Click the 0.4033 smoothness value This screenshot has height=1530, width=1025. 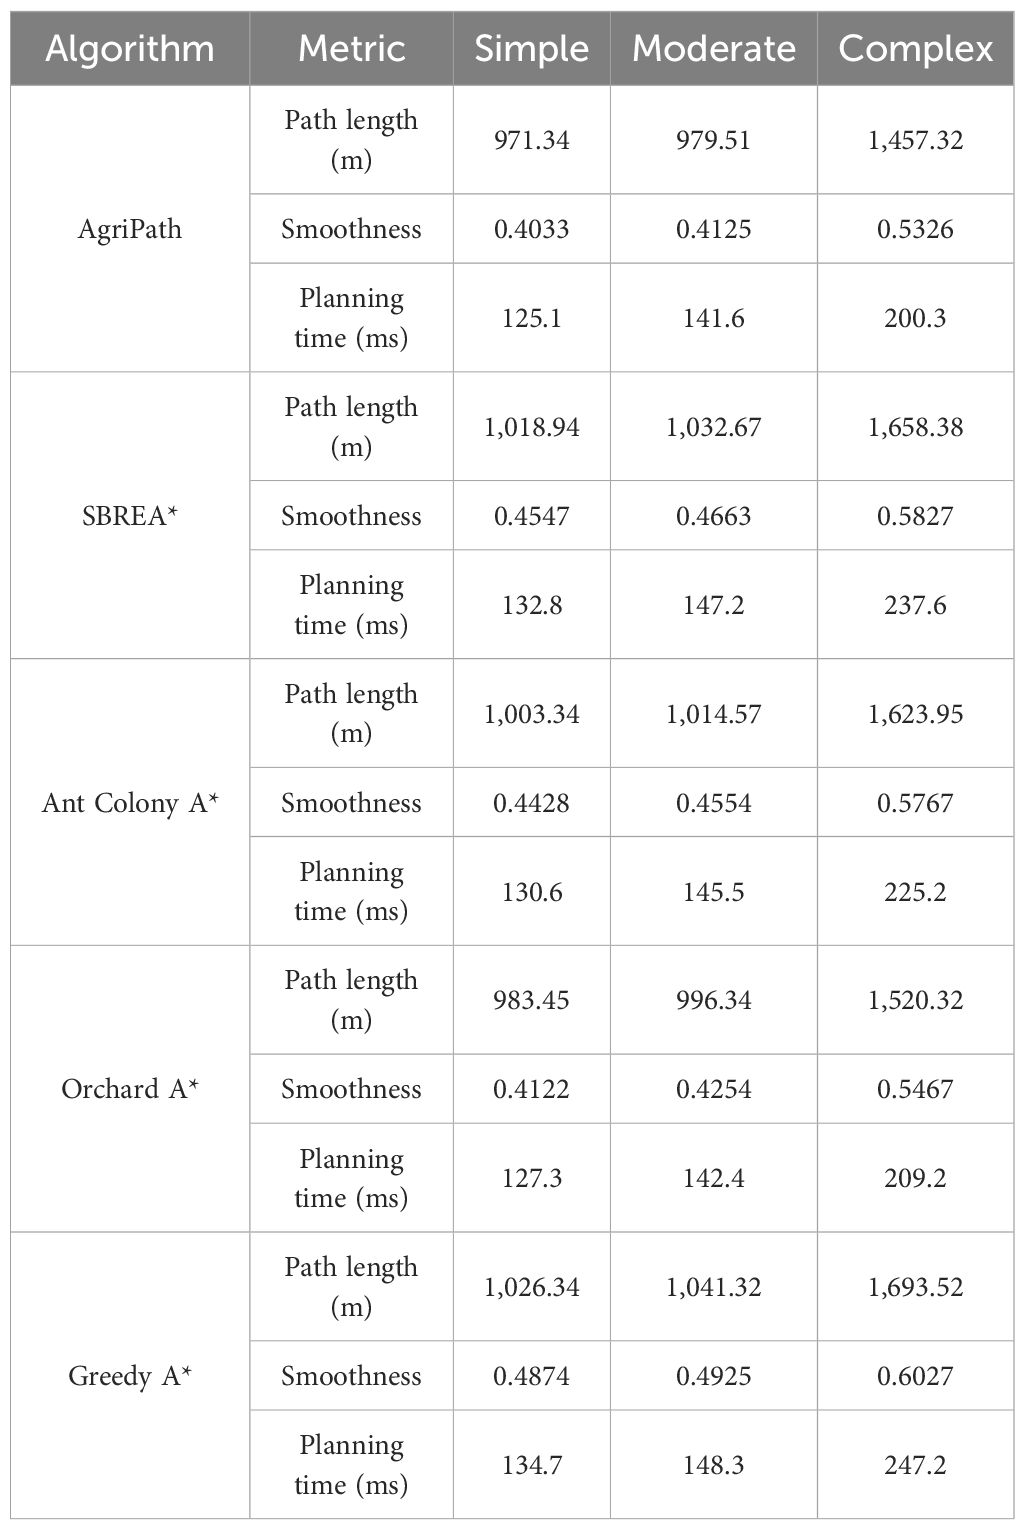[x=531, y=229]
